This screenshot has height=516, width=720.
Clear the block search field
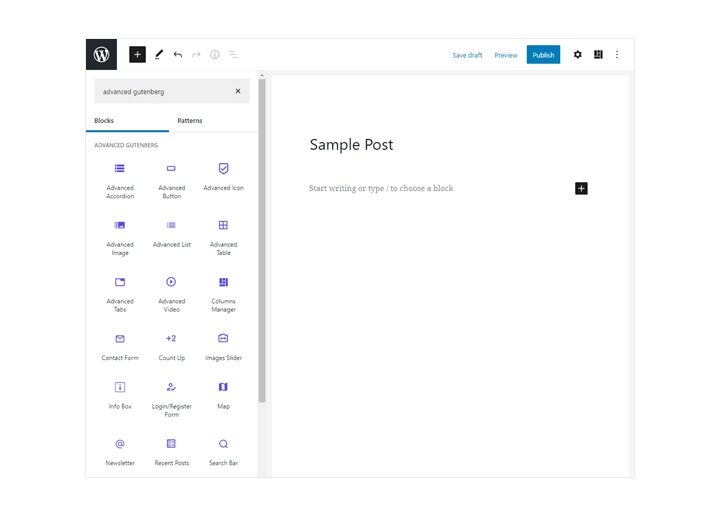click(x=238, y=91)
